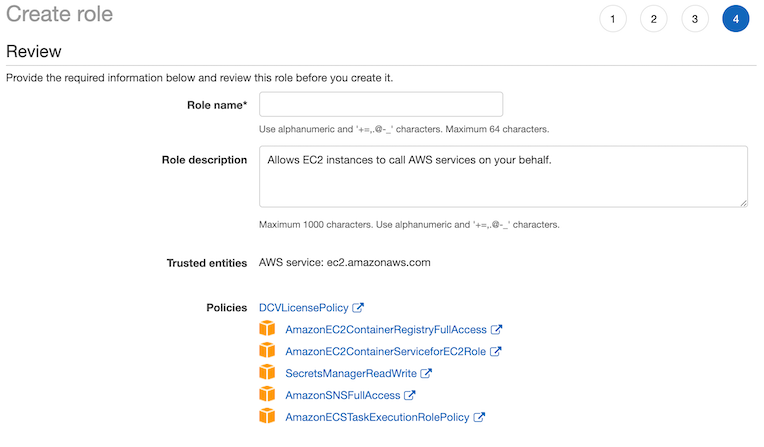Viewport: 764px width, 447px height.
Task: Open external link icon for AmazonEC2ContainerServiceforEC2Role
Action: point(496,351)
